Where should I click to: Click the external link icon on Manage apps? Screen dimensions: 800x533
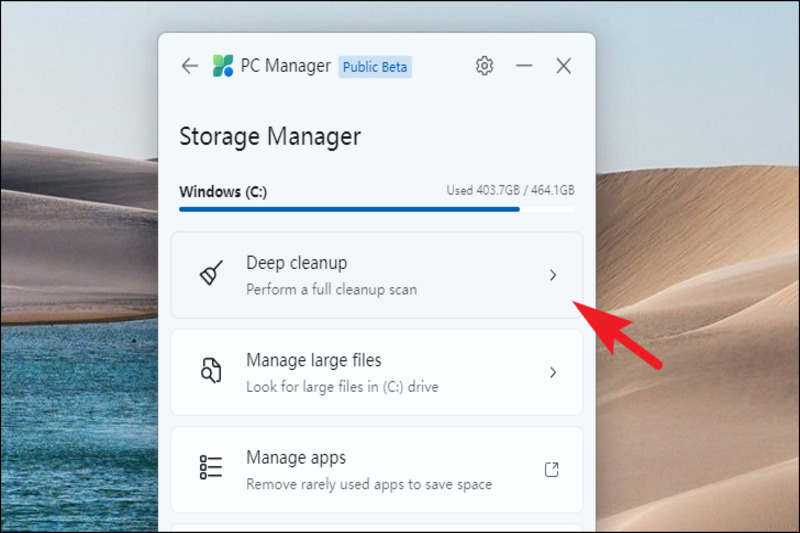click(551, 469)
